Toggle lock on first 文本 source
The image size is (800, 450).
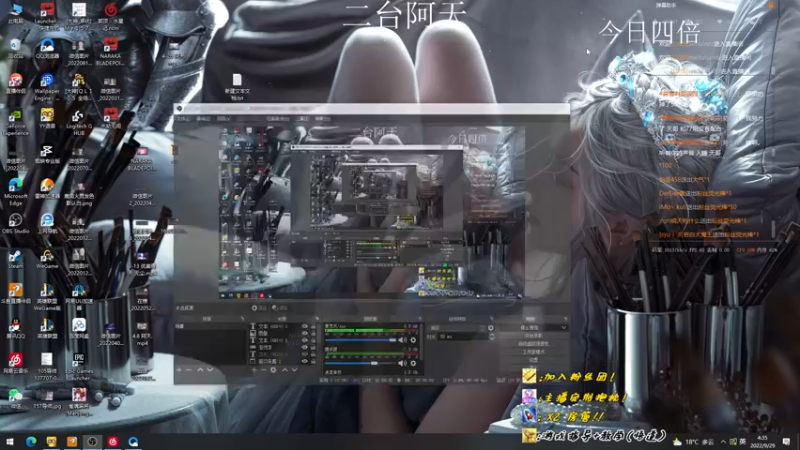click(313, 326)
